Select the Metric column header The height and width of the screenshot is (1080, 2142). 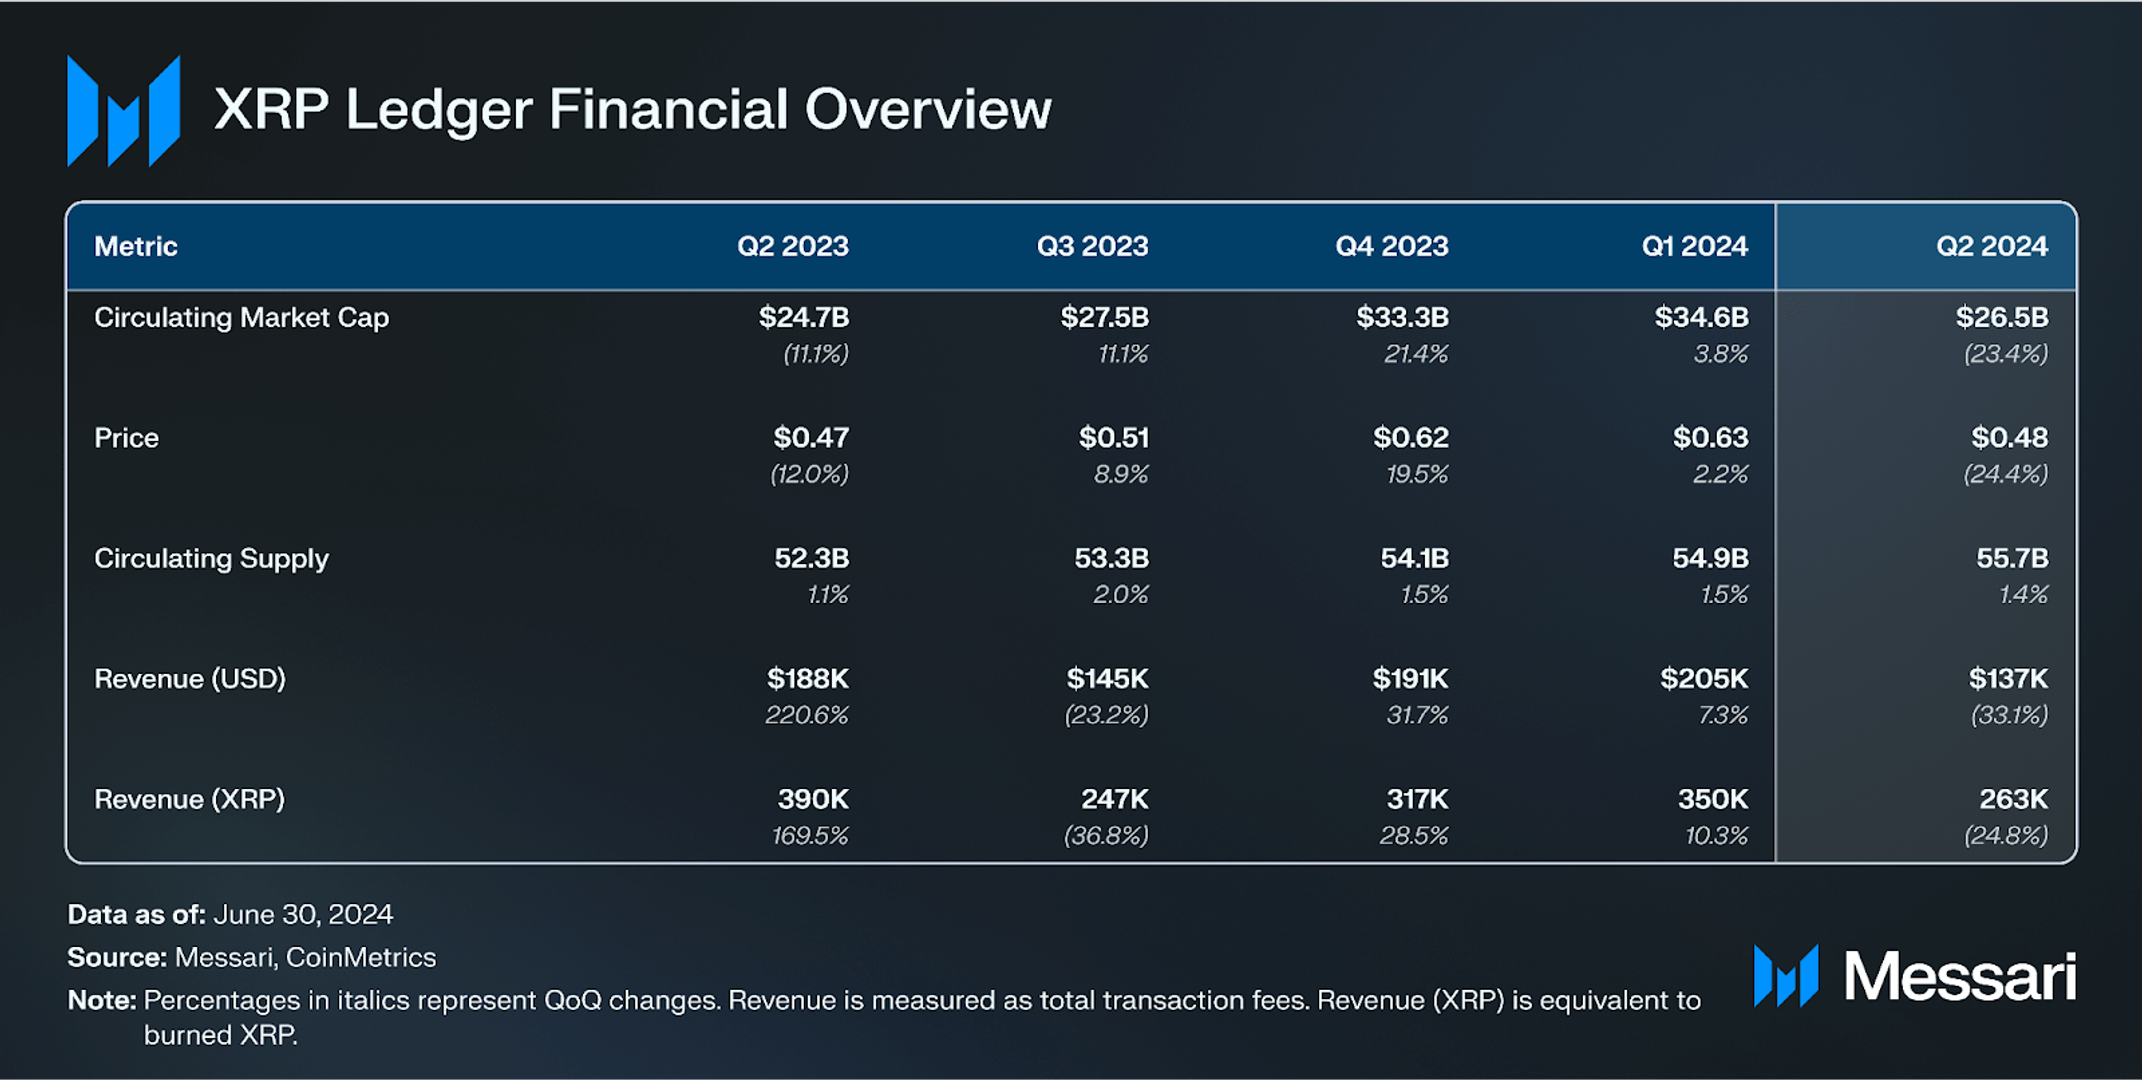click(136, 246)
